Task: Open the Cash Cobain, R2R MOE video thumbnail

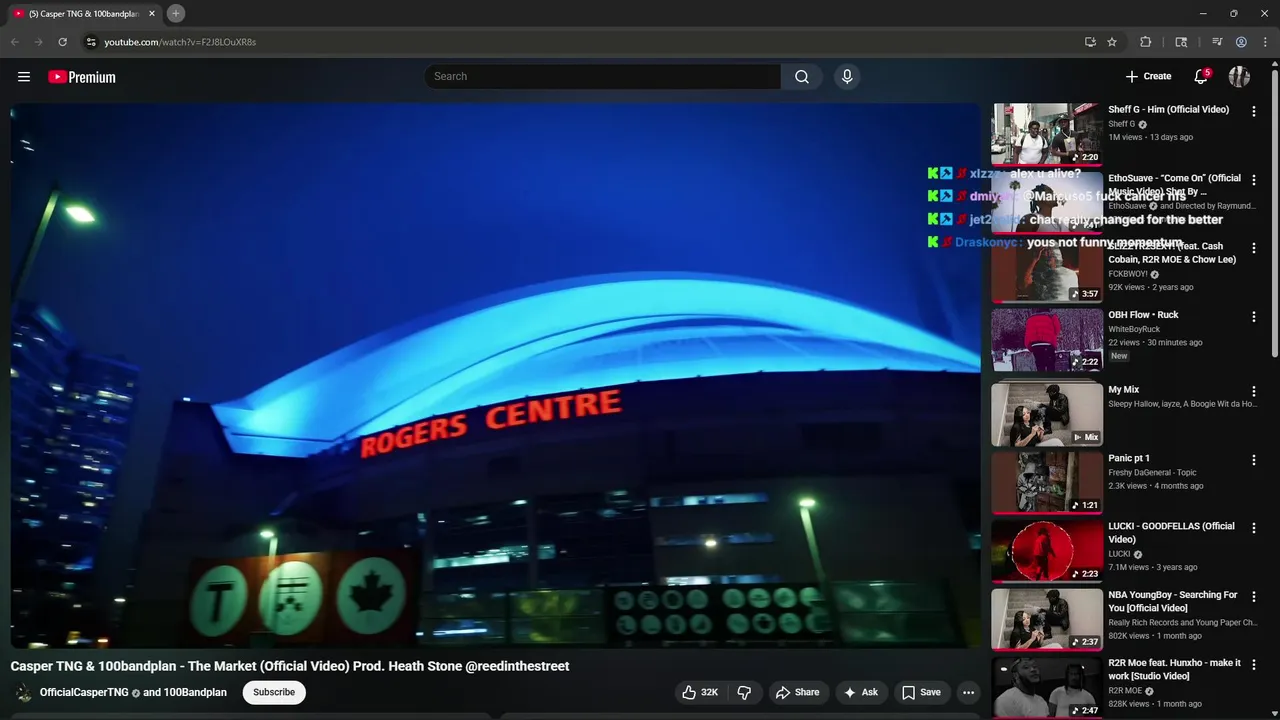Action: 1047,271
